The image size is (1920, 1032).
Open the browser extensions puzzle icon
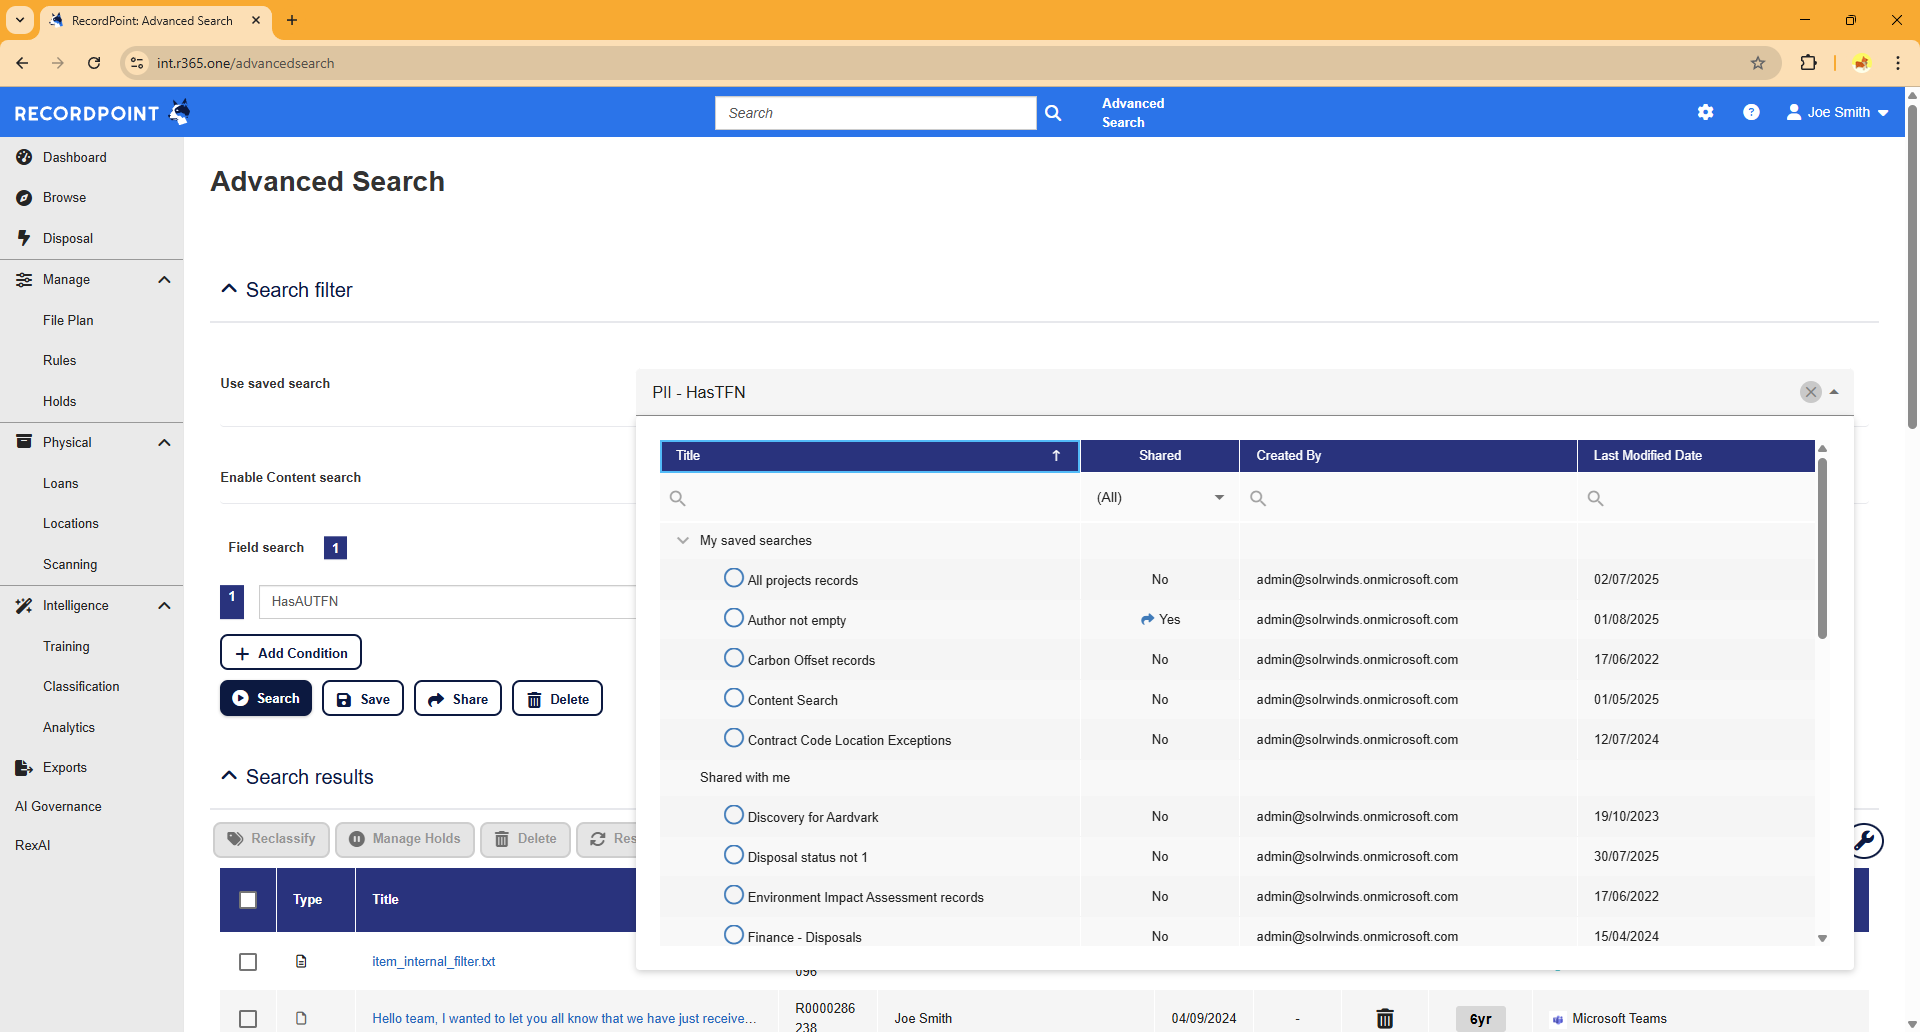click(1808, 63)
